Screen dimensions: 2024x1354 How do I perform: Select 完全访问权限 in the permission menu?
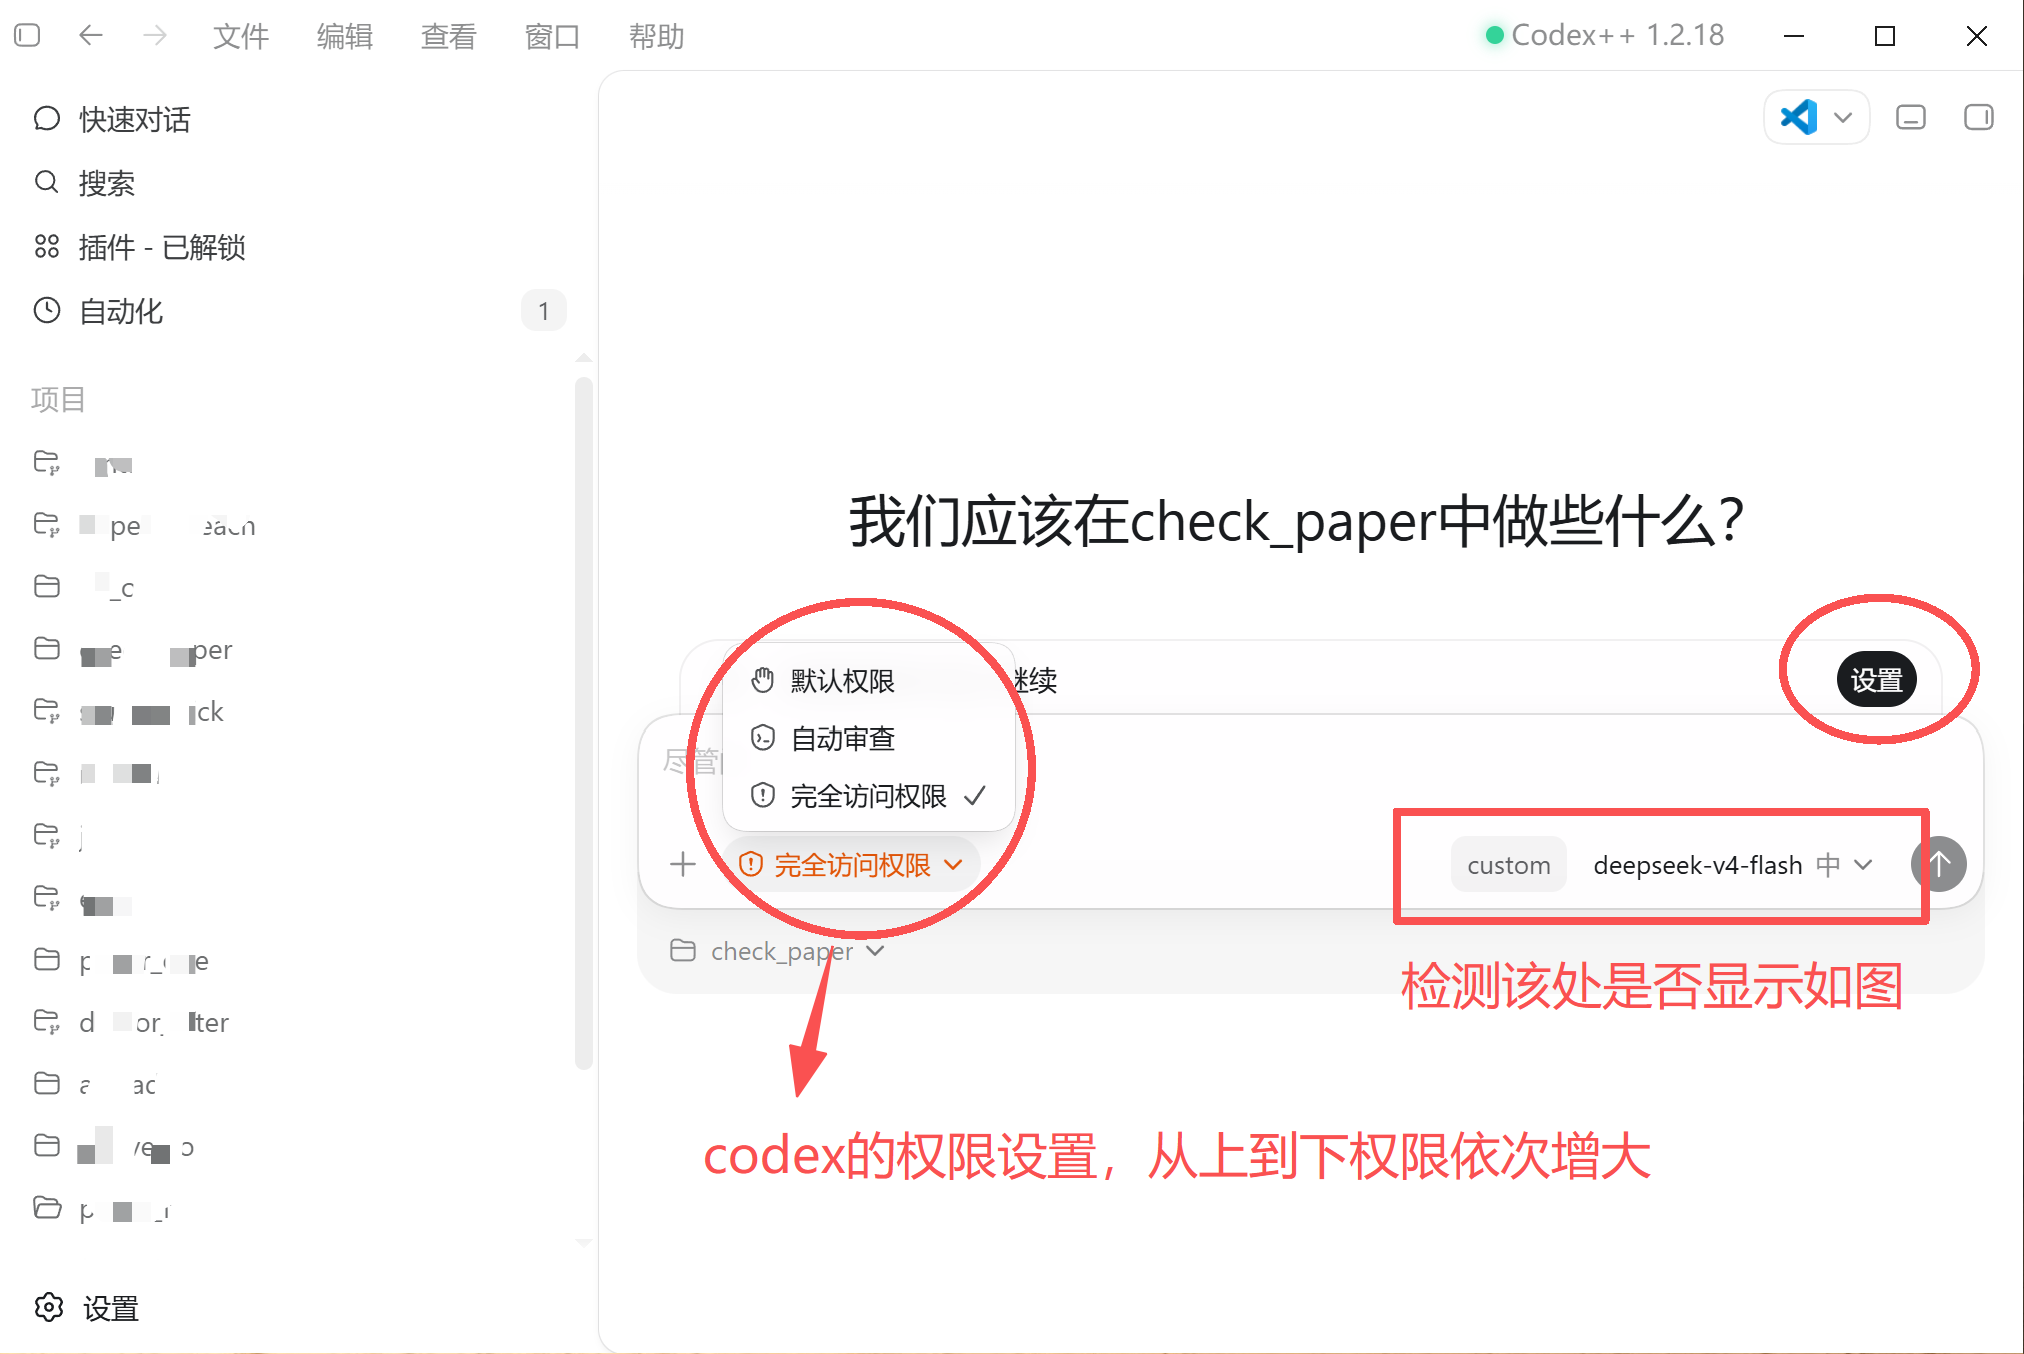coord(868,796)
